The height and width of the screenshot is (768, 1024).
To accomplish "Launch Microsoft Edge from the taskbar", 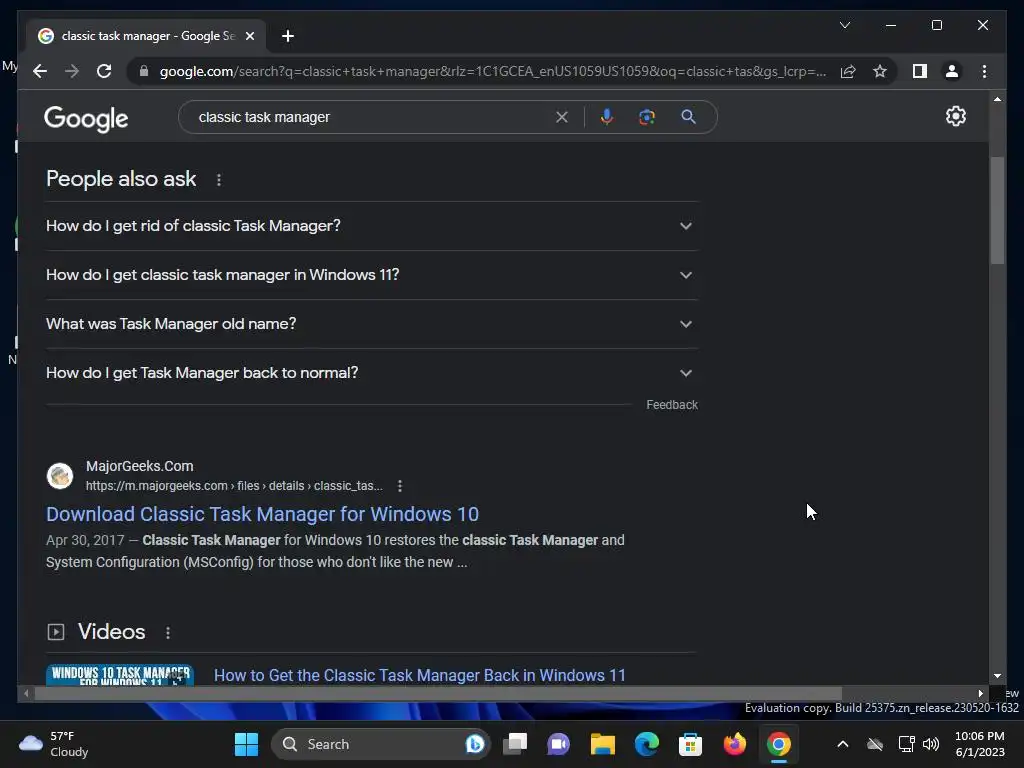I will click(647, 744).
